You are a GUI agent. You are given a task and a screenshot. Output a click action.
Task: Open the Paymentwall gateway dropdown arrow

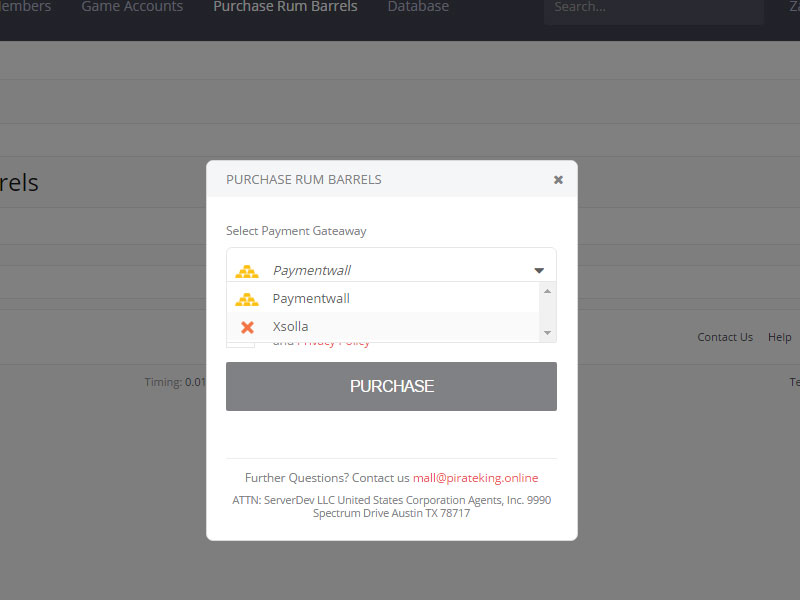click(539, 270)
